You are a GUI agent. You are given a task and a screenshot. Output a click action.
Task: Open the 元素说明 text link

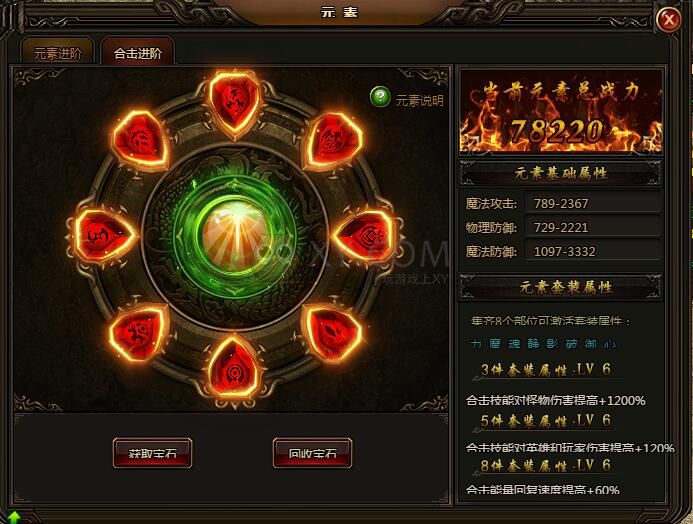[x=419, y=101]
